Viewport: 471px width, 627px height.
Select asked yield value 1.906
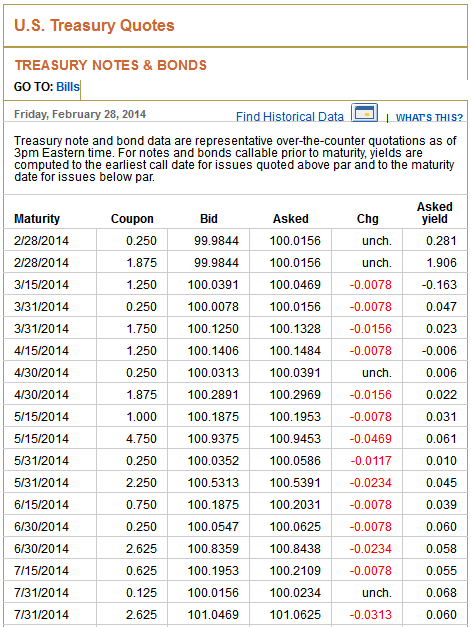click(x=441, y=263)
